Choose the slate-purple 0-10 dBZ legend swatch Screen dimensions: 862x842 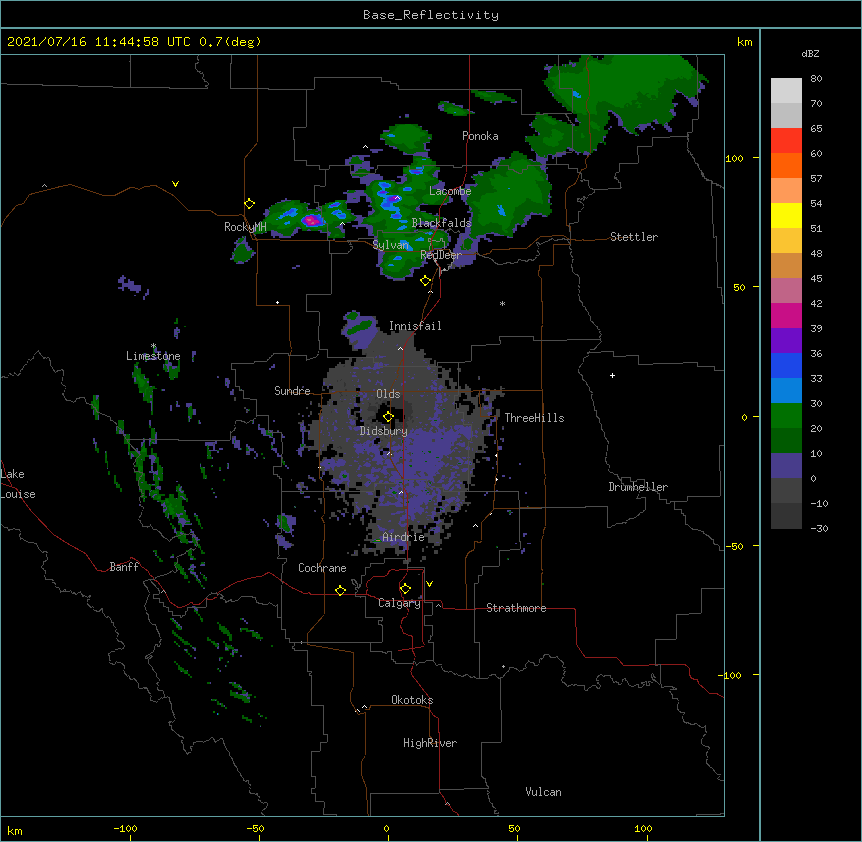786,466
